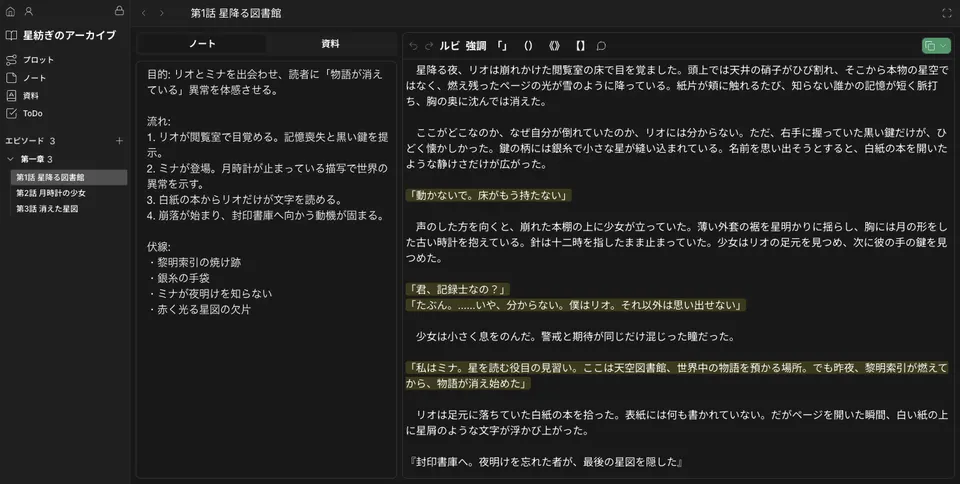Click the green copy button
This screenshot has width=960, height=484.
[x=930, y=46]
